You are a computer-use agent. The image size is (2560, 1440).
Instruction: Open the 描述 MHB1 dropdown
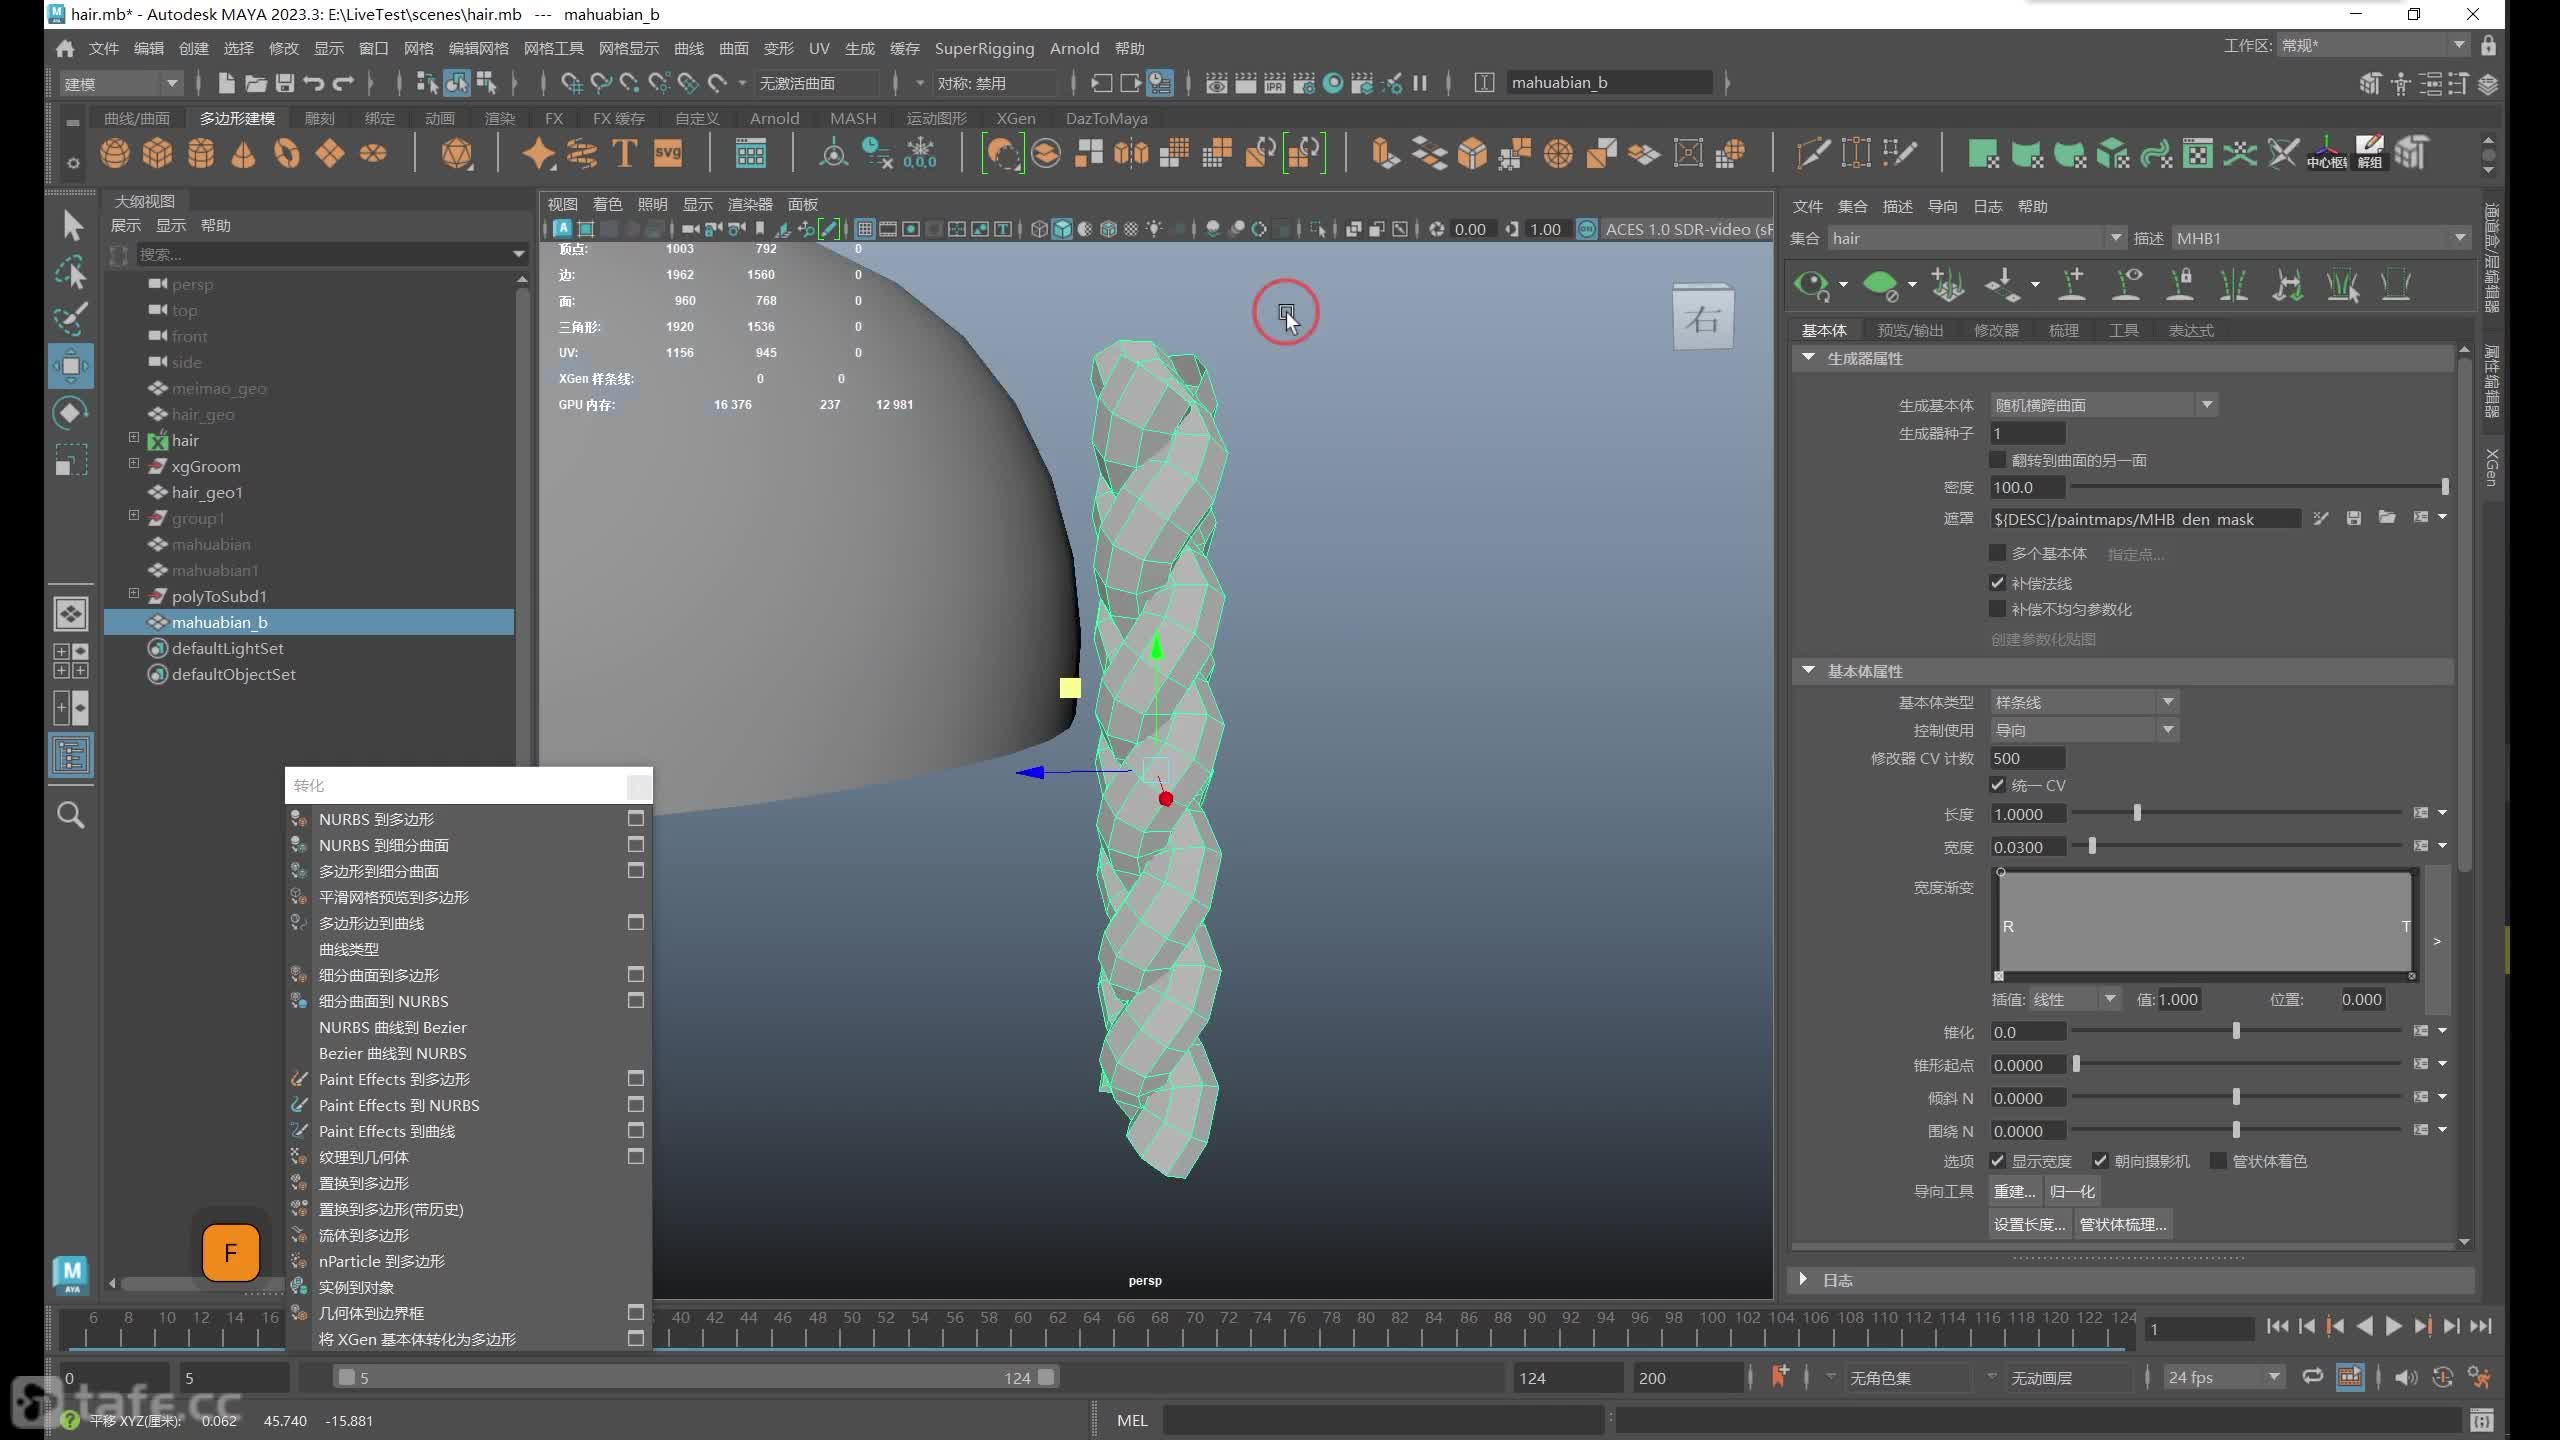click(x=2320, y=238)
